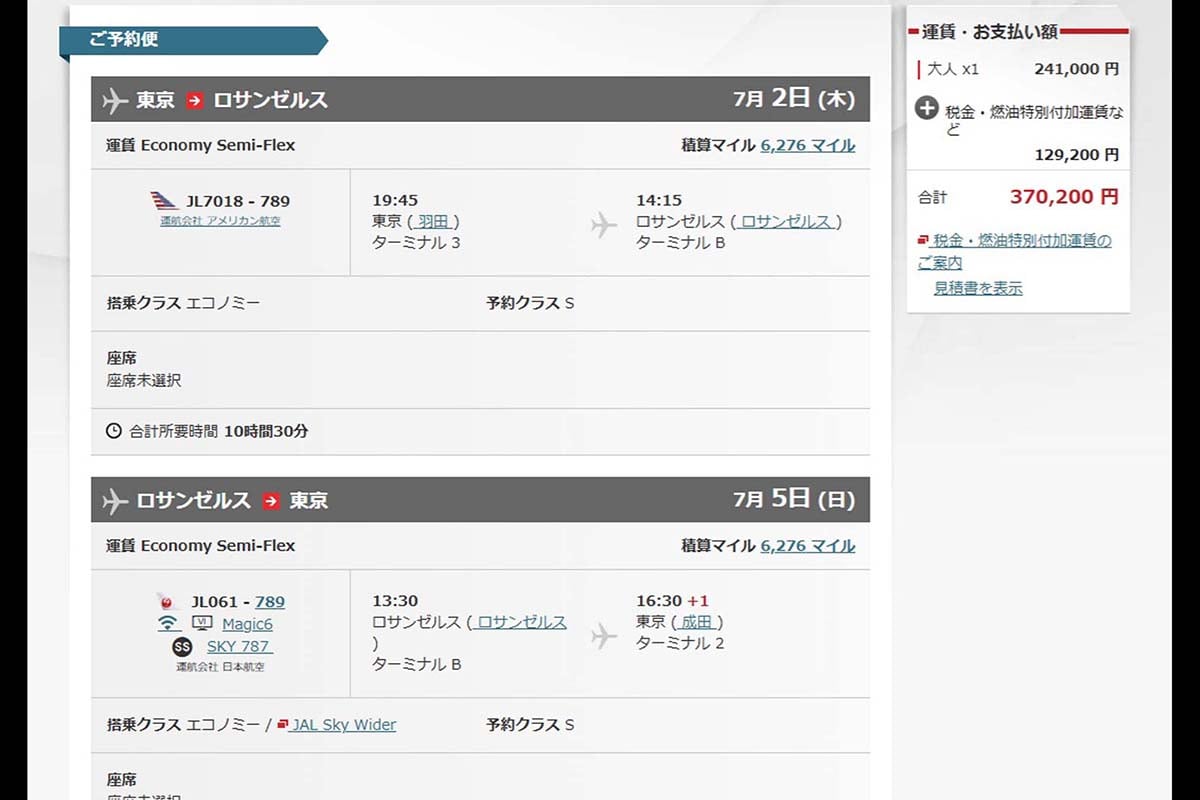Click red arrow icon in outbound header
The image size is (1200, 800).
[x=194, y=100]
